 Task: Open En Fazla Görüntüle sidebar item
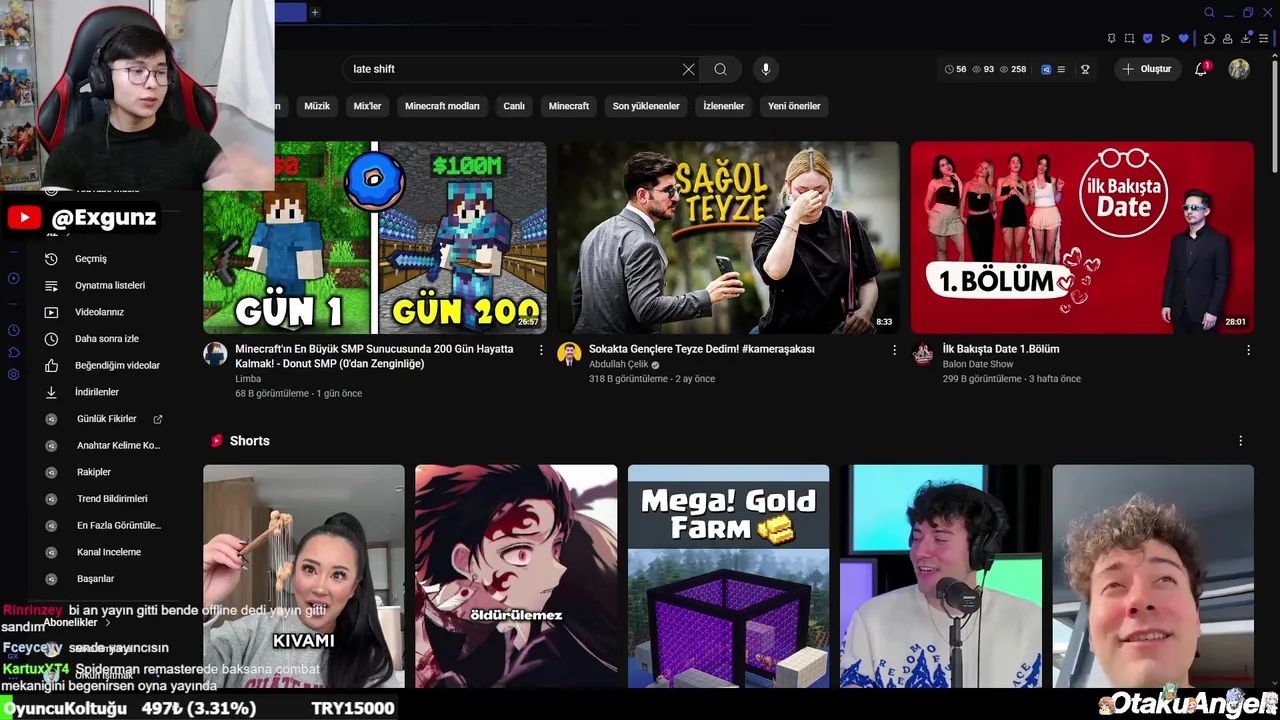coord(103,525)
